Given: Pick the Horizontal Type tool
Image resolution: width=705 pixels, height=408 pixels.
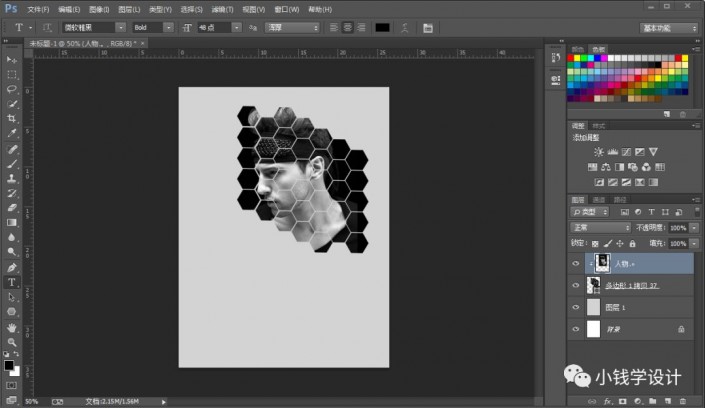Looking at the screenshot, I should (12, 282).
